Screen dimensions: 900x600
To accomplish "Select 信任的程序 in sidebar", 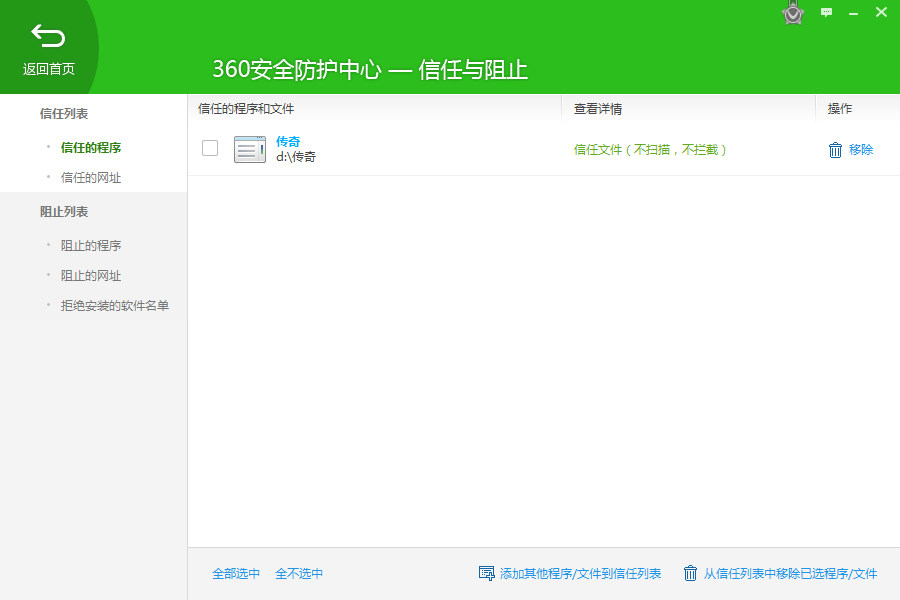I will pyautogui.click(x=91, y=148).
